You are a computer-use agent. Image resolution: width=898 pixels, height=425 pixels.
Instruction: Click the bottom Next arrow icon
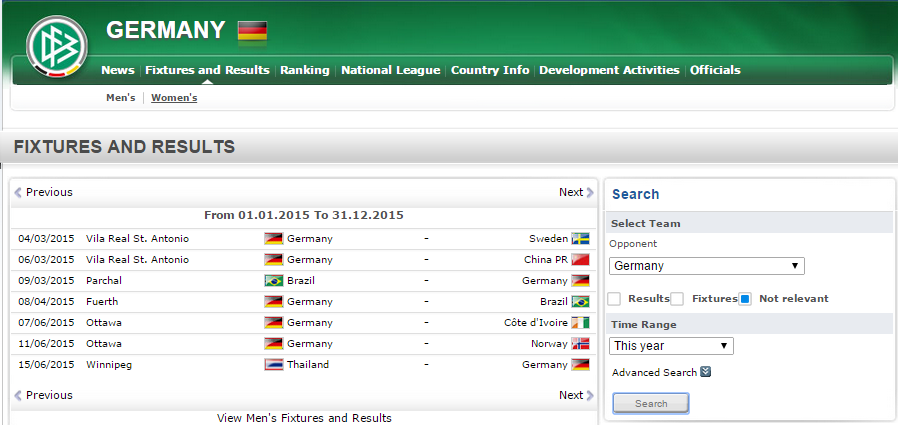(590, 395)
